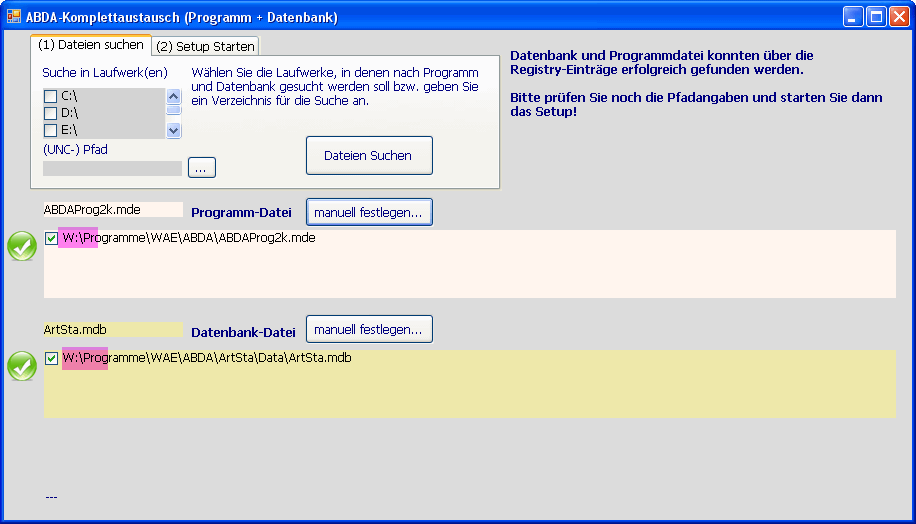Uncheck the ABDAProg2k.mde path checkbox

(x=52, y=239)
